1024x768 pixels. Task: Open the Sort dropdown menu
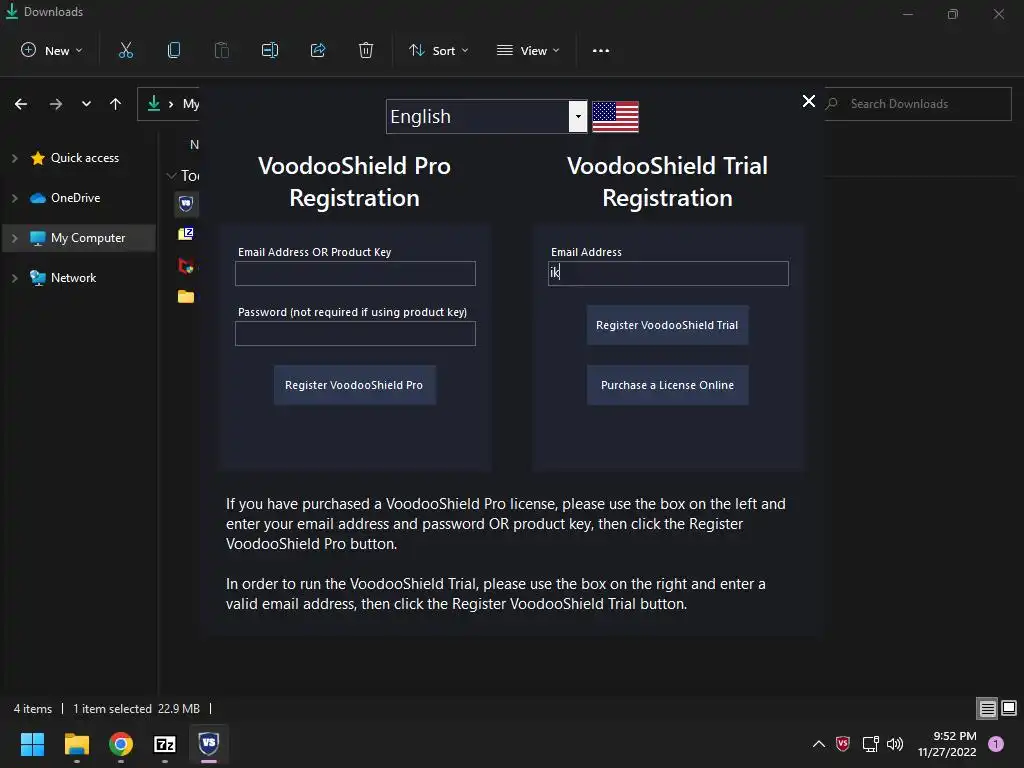[x=439, y=50]
